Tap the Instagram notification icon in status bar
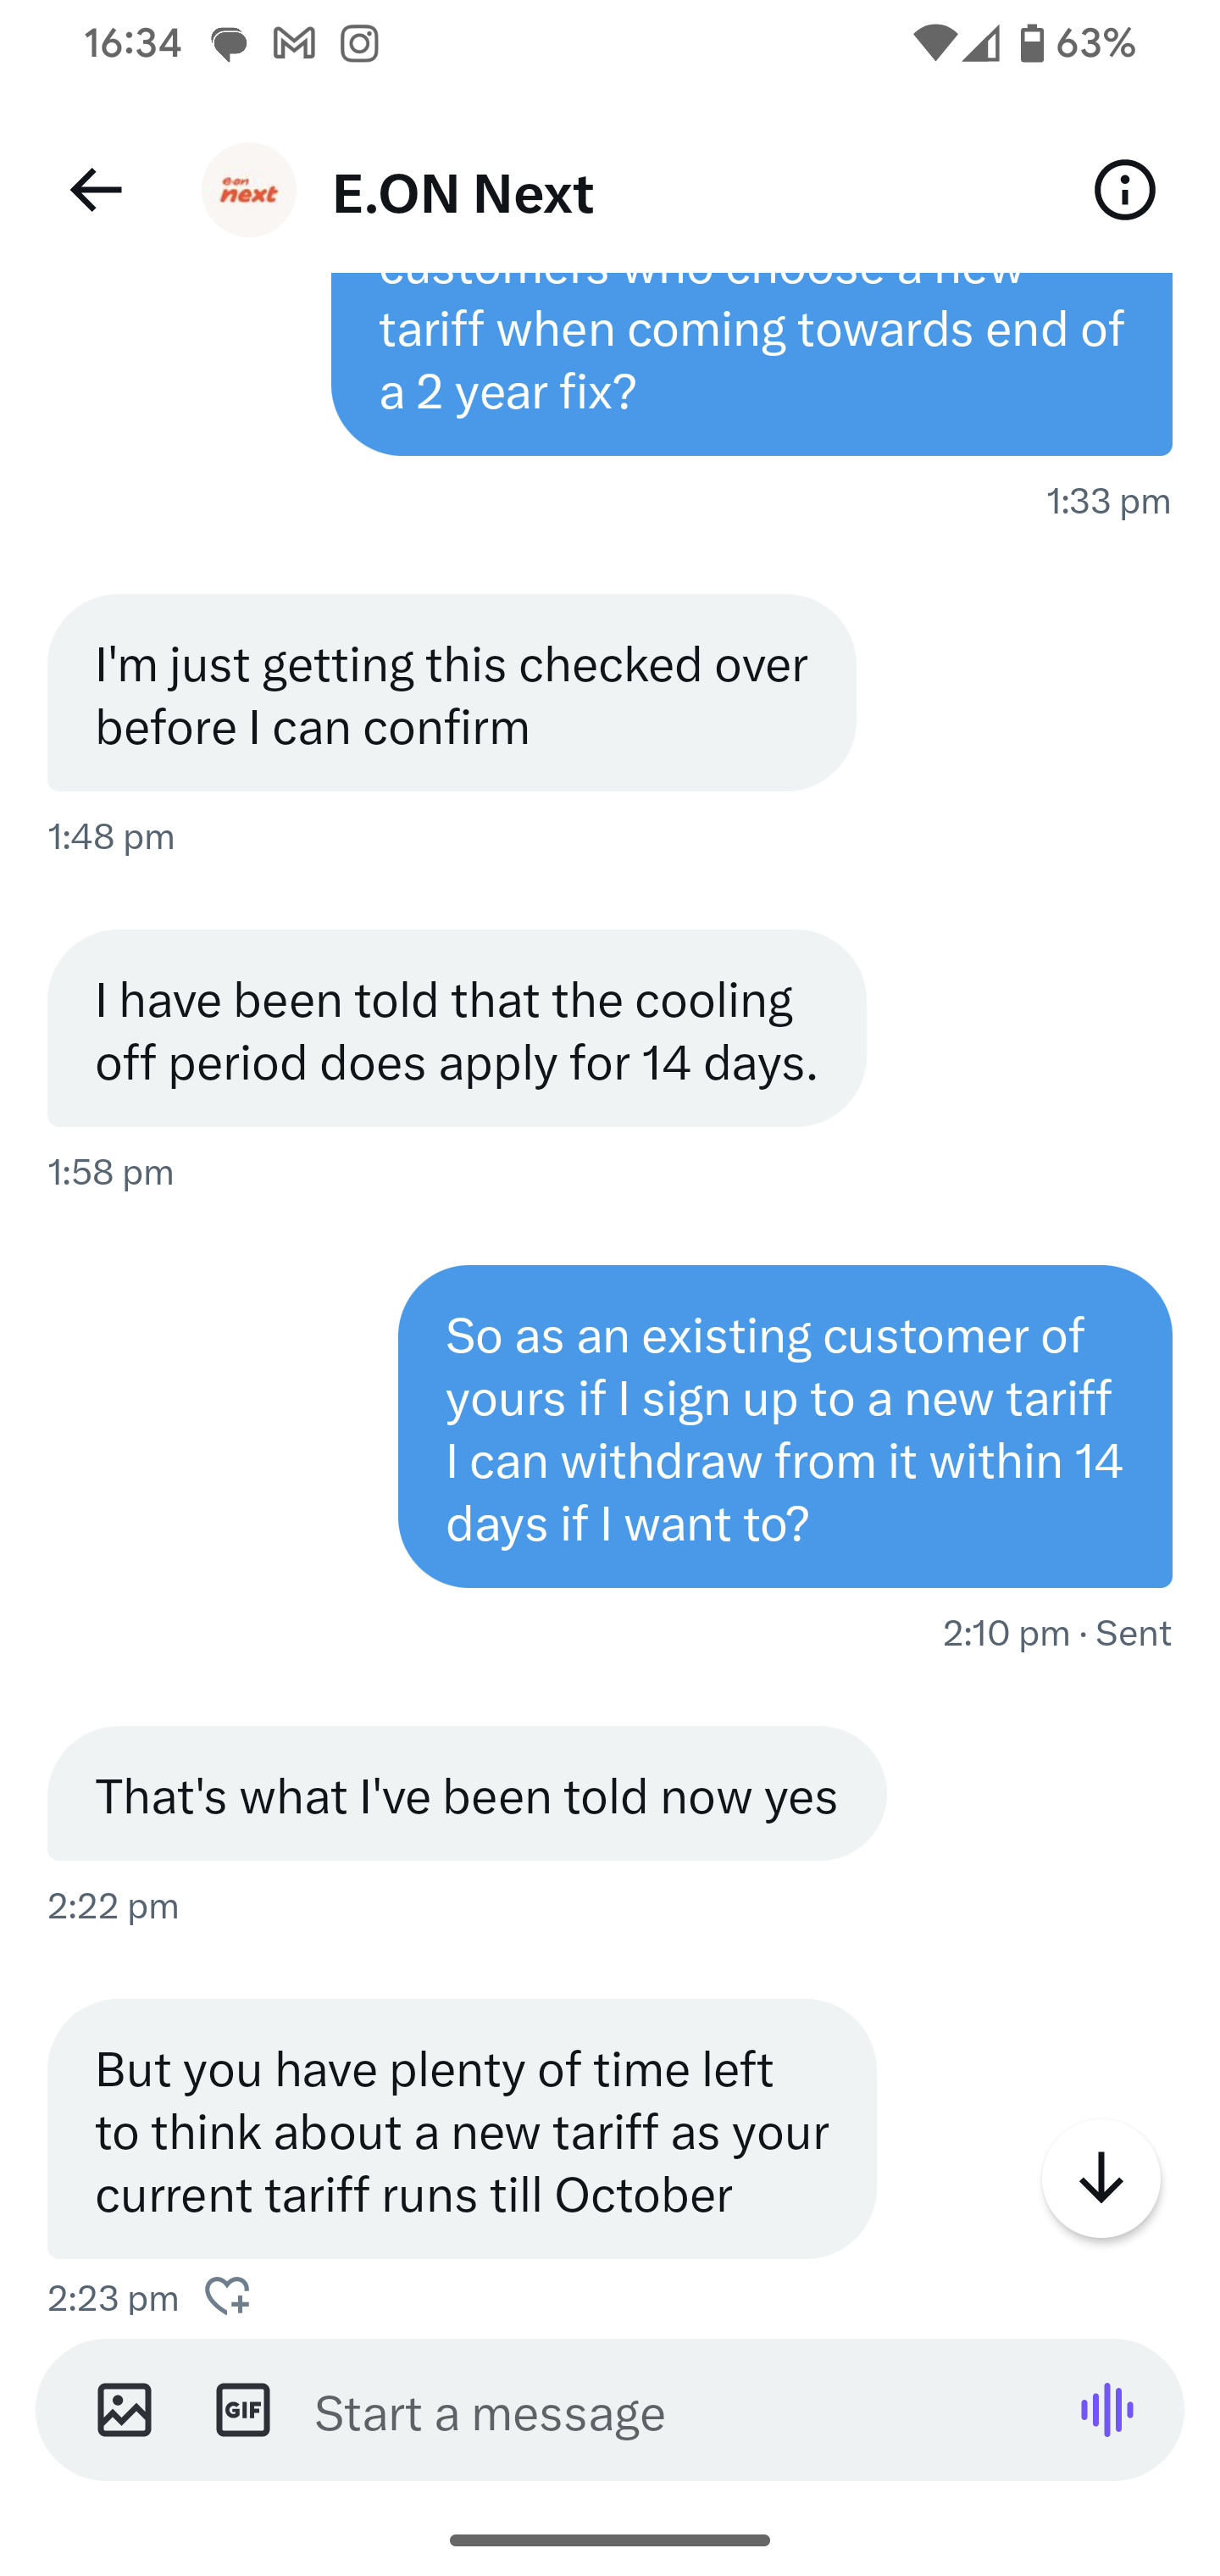The width and height of the screenshot is (1220, 2576). pyautogui.click(x=359, y=43)
